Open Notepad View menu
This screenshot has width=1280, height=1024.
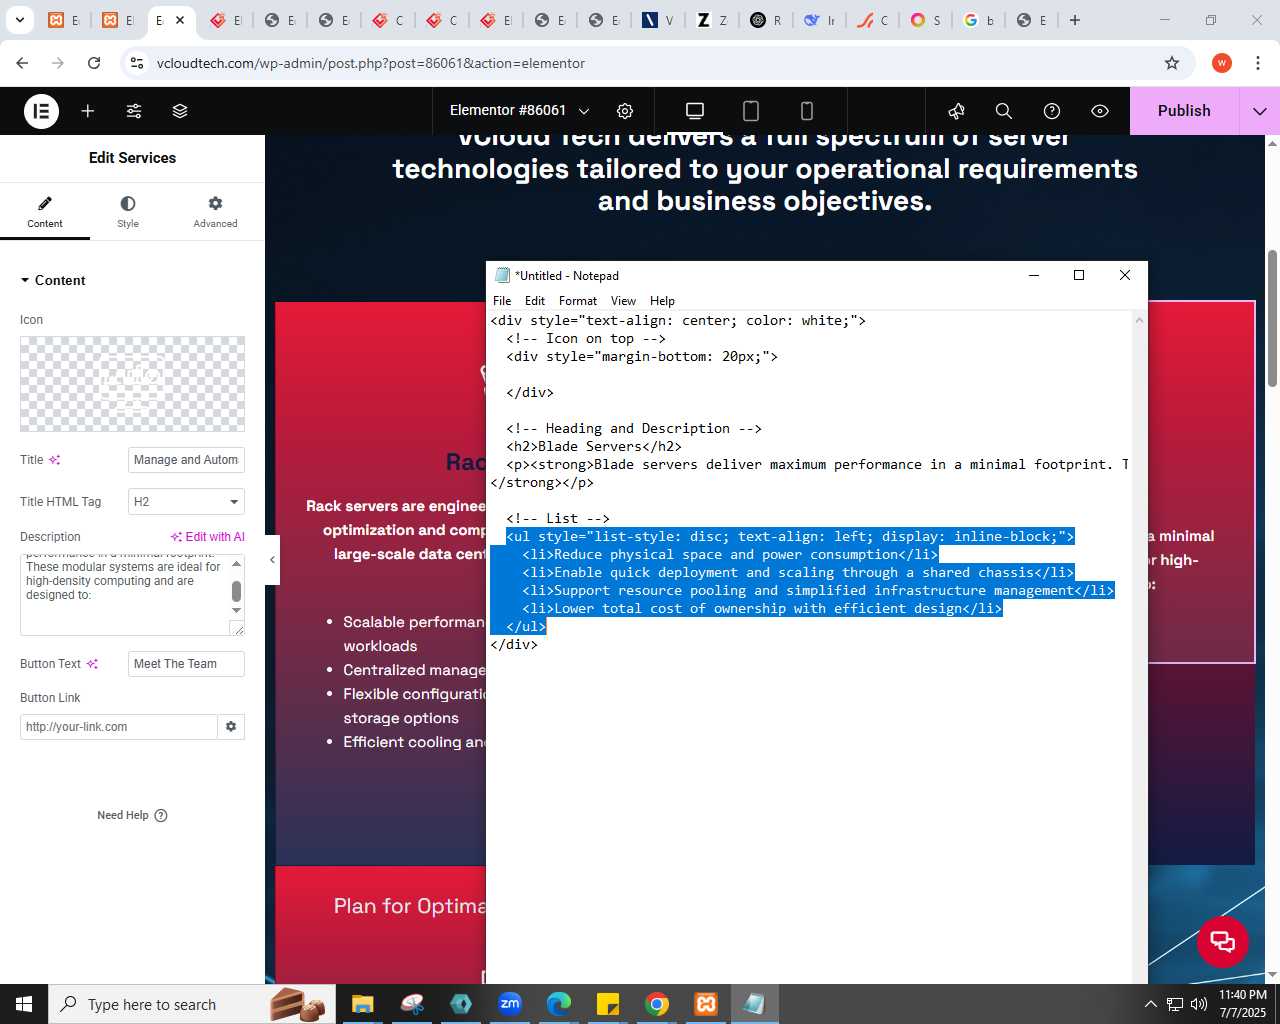pyautogui.click(x=623, y=301)
